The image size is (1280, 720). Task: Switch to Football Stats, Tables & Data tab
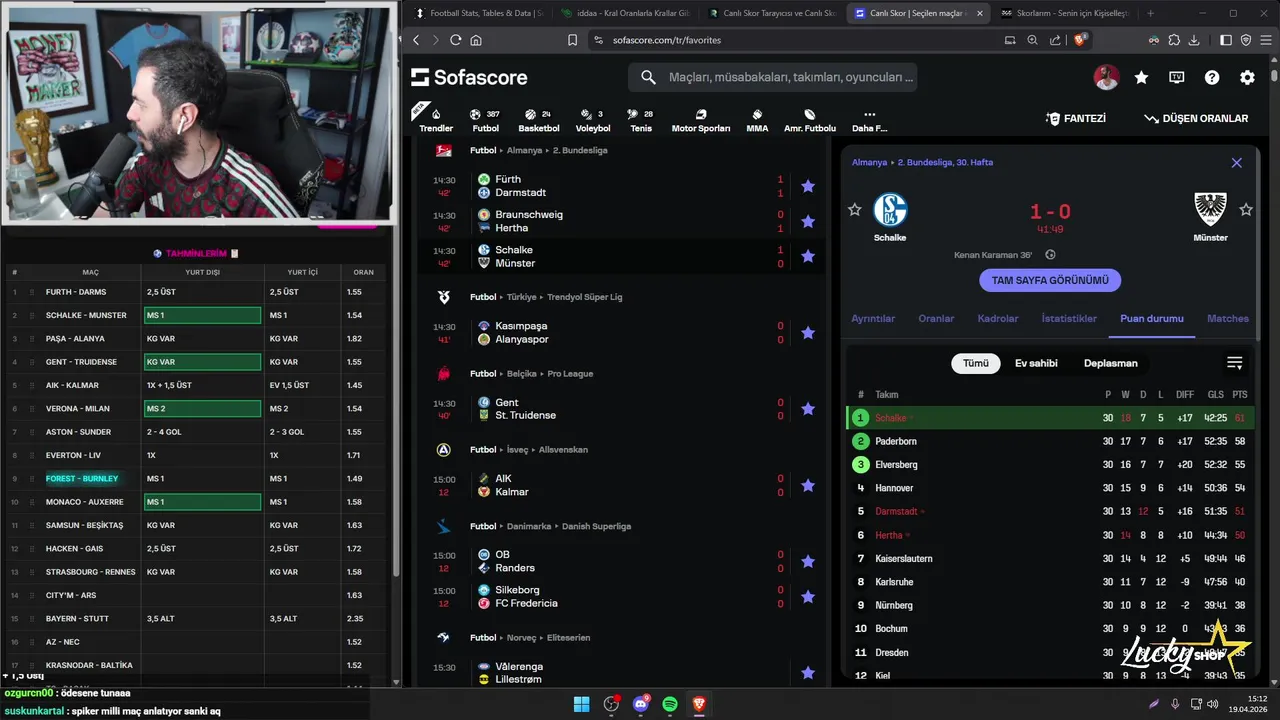(x=478, y=13)
